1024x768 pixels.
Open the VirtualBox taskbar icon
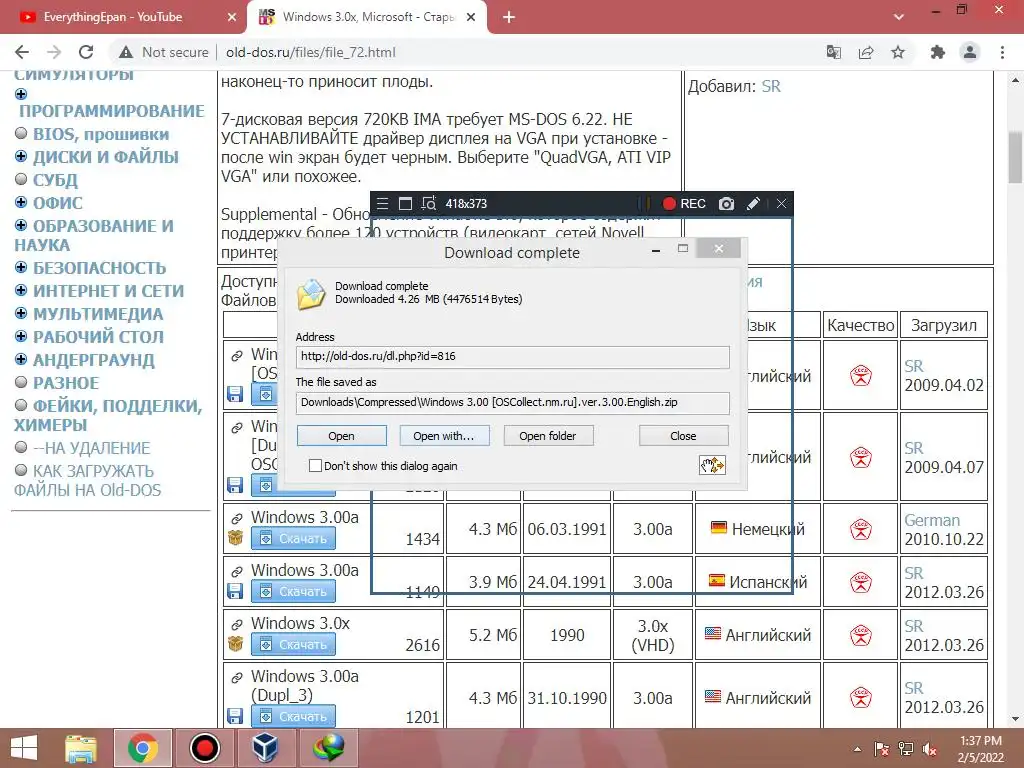266,748
